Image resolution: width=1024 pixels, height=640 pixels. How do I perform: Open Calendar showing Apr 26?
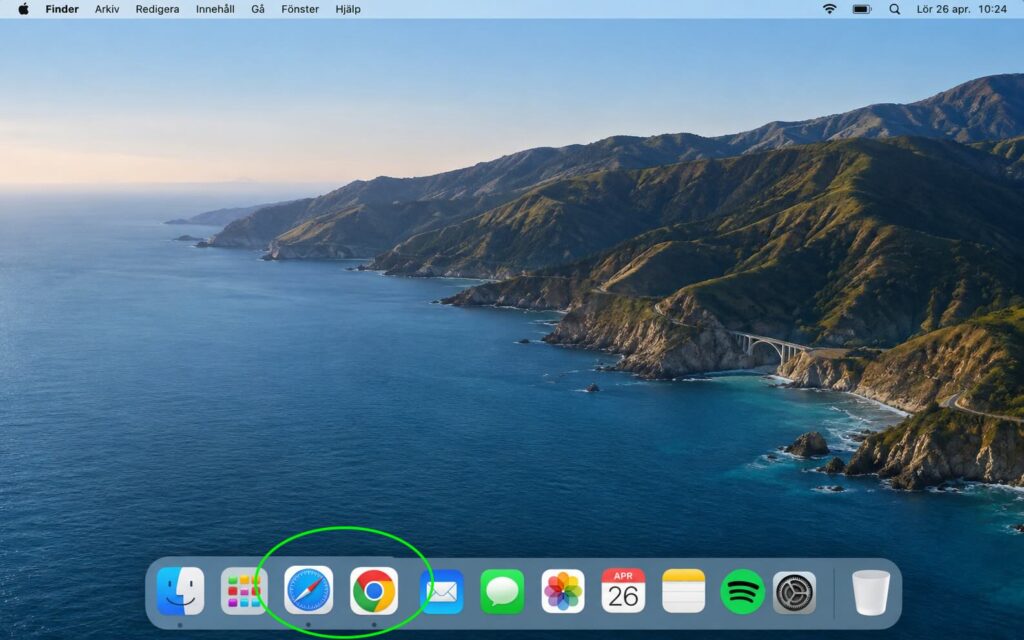pos(623,591)
